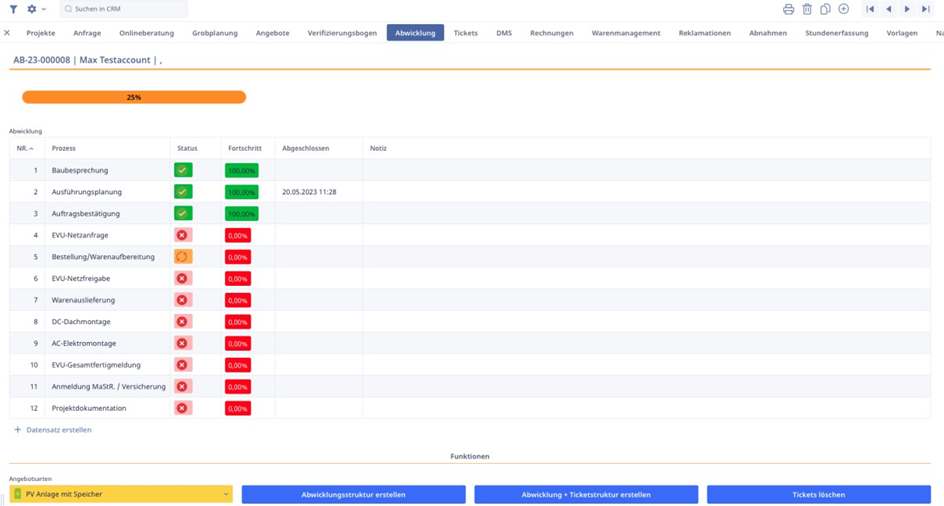Go to the next record
The height and width of the screenshot is (506, 944).
click(x=907, y=9)
